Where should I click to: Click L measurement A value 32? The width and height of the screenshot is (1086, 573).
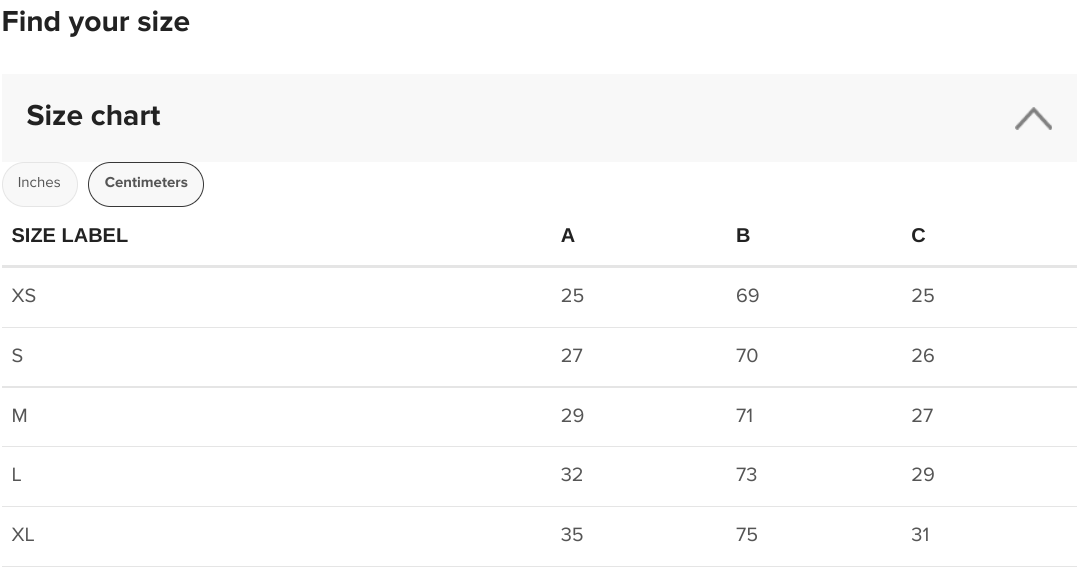click(571, 475)
